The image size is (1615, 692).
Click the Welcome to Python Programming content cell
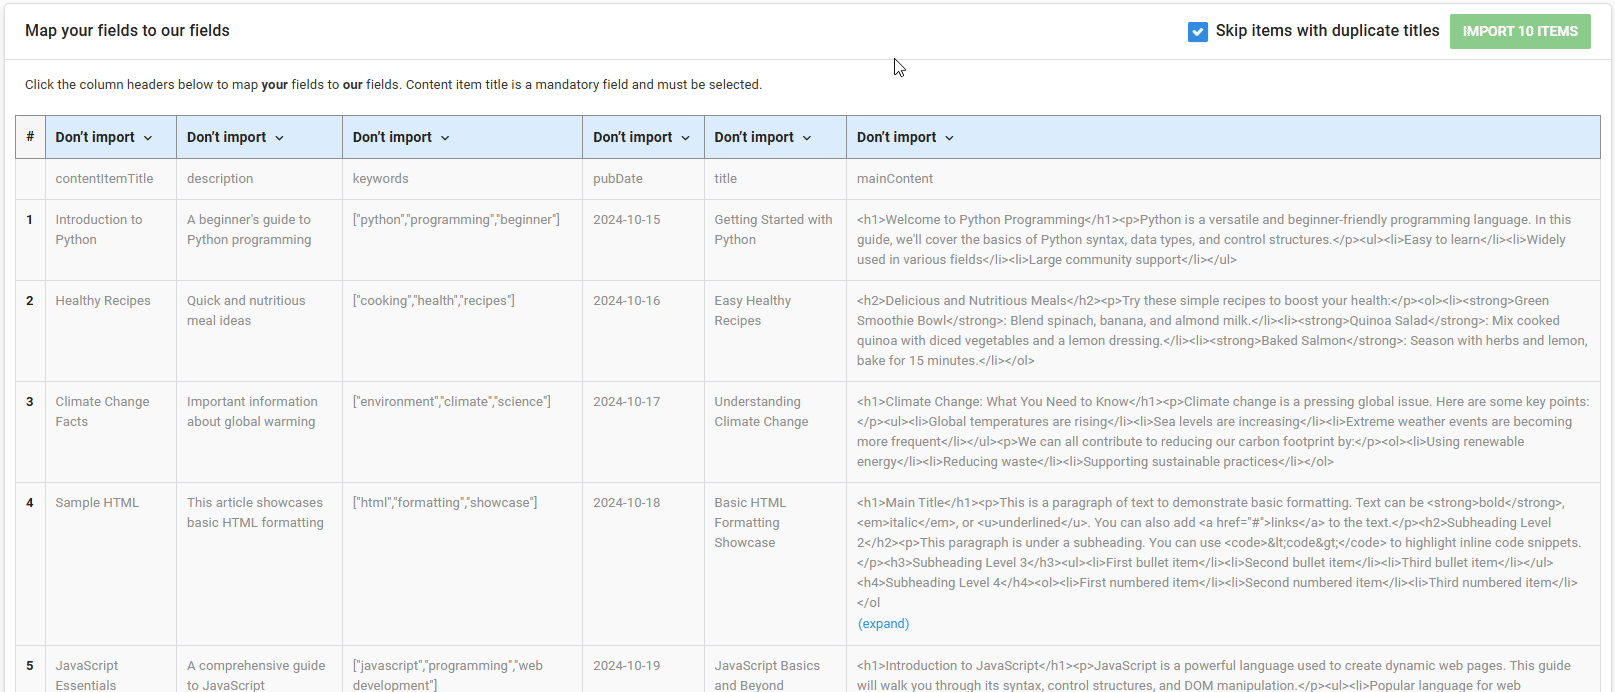pyautogui.click(x=1223, y=240)
